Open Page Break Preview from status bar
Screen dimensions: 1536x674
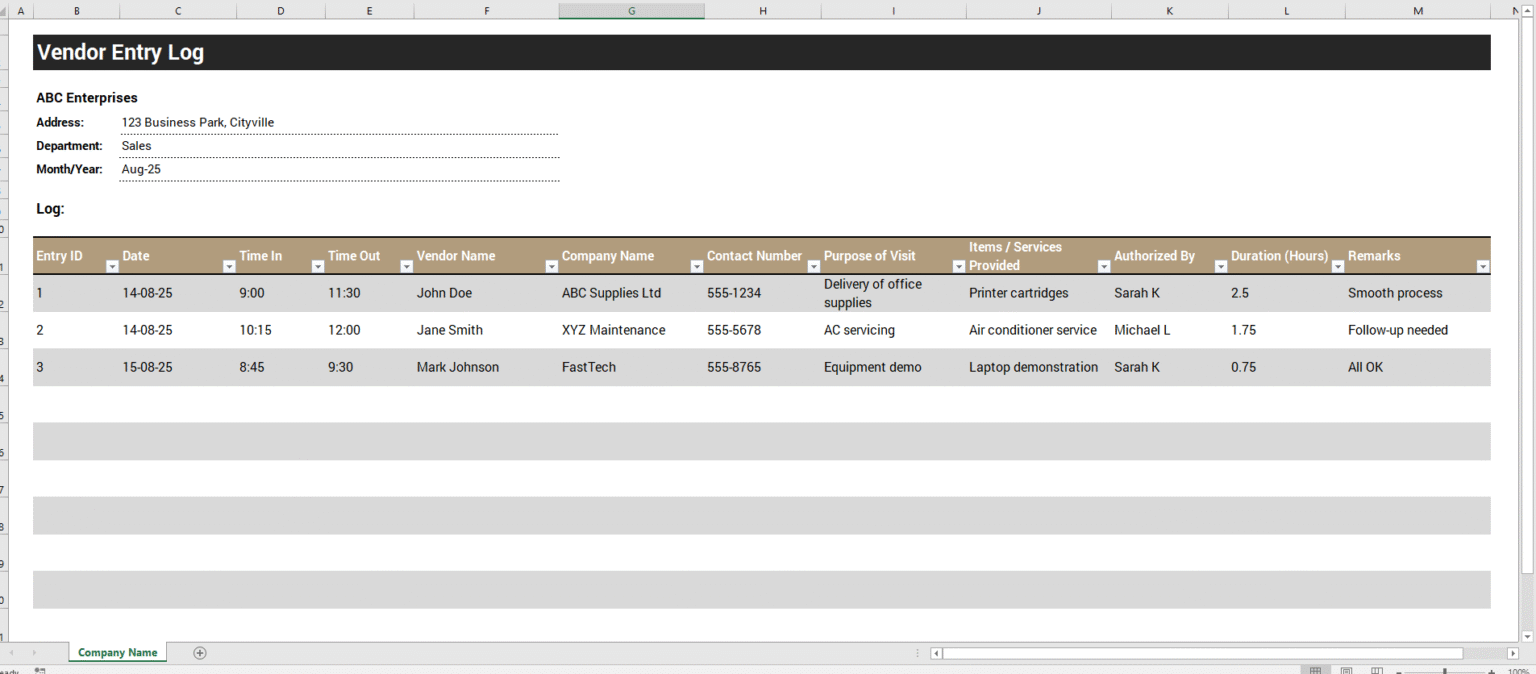click(1376, 670)
